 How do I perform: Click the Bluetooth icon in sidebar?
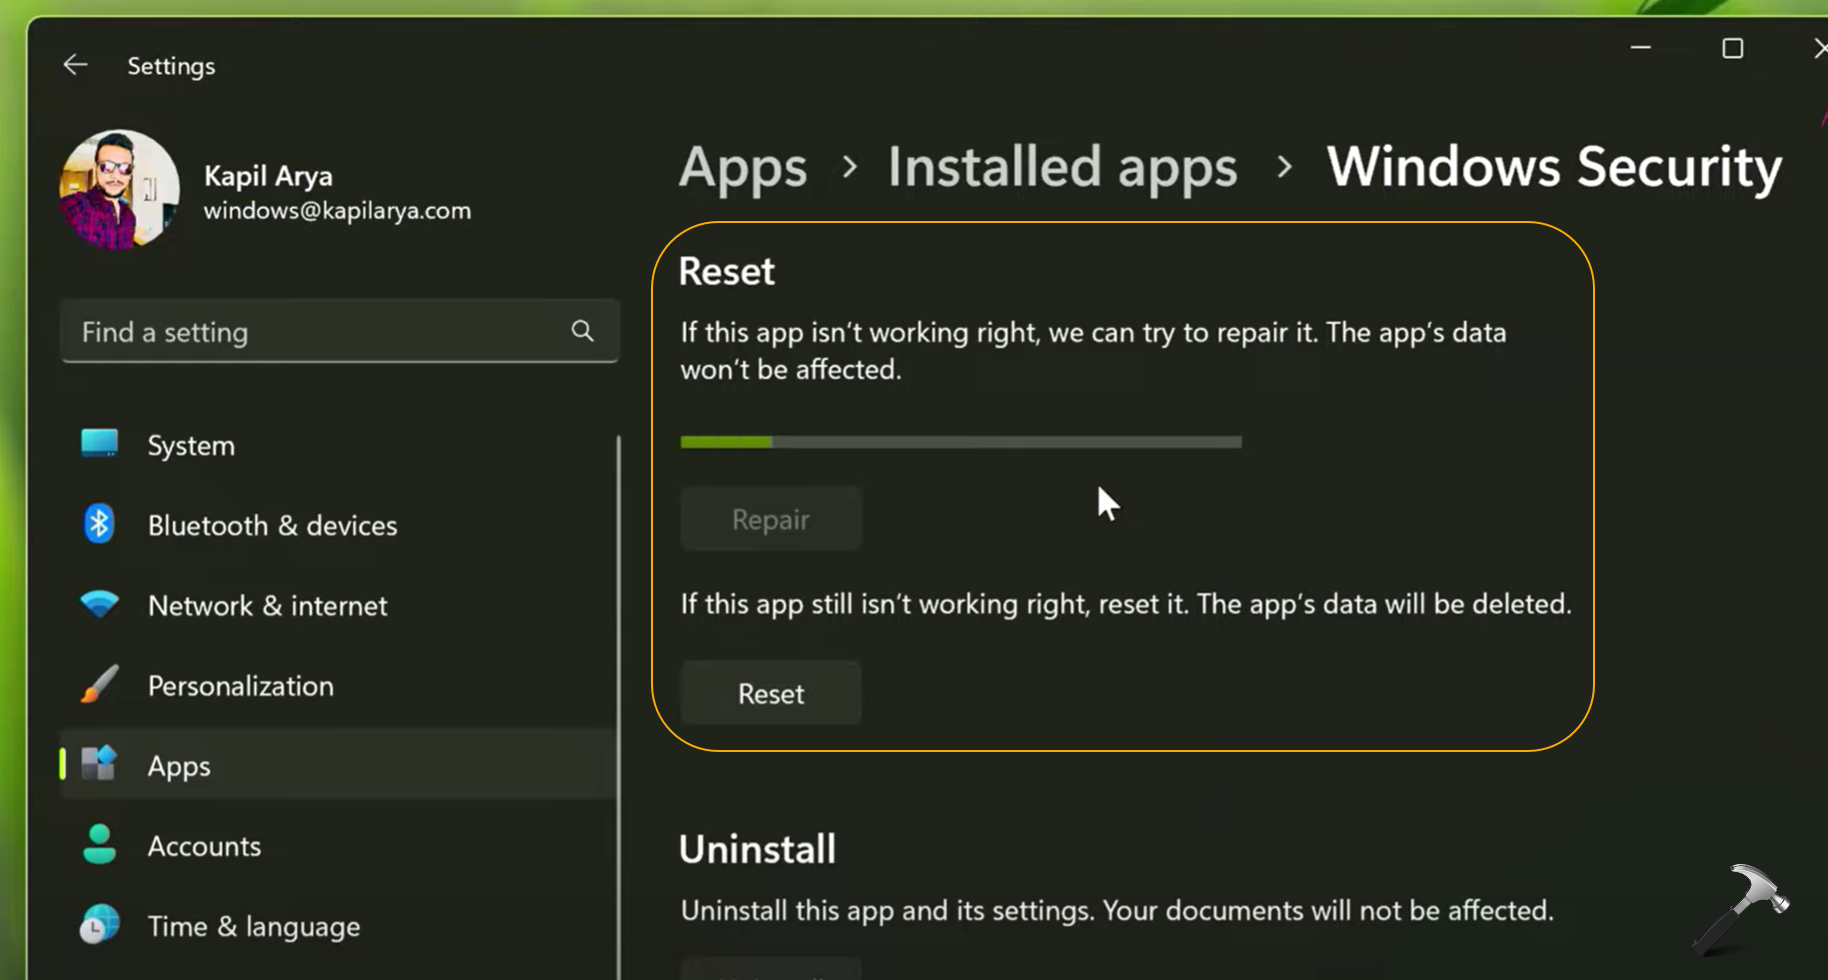click(x=99, y=524)
